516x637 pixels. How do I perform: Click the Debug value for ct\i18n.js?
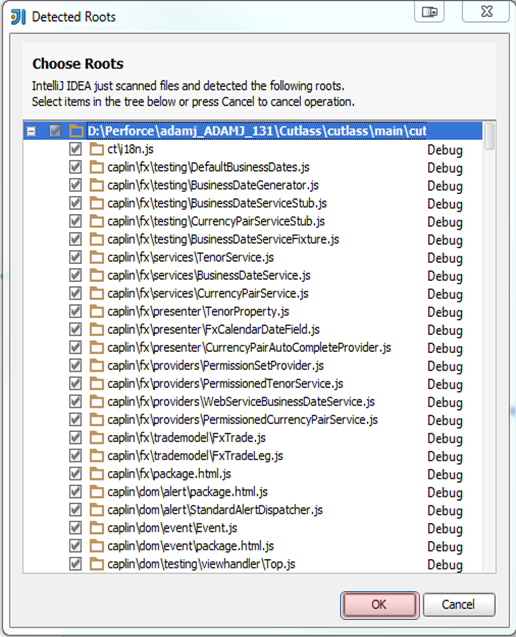point(445,150)
